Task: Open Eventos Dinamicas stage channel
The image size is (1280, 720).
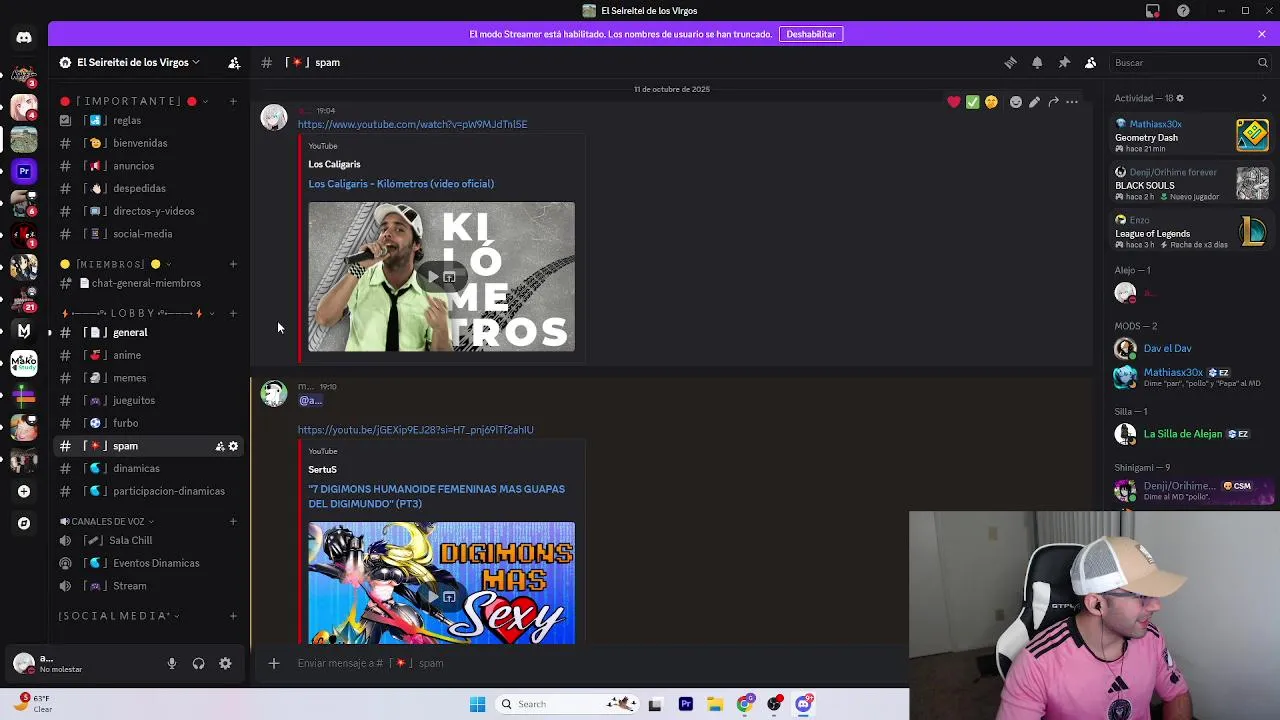Action: click(150, 563)
